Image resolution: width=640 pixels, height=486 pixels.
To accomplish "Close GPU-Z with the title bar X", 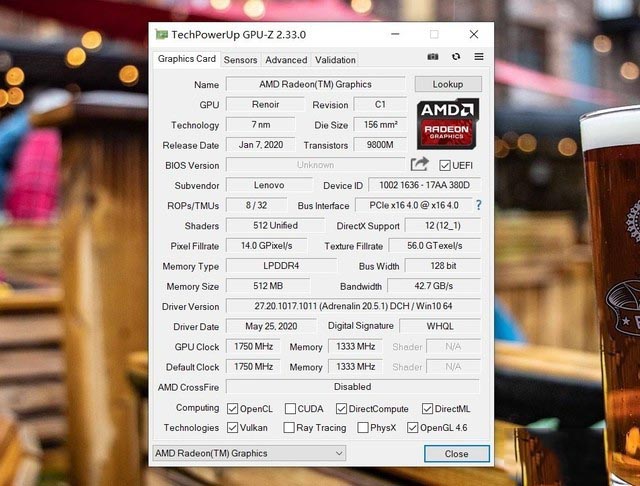I will (473, 34).
